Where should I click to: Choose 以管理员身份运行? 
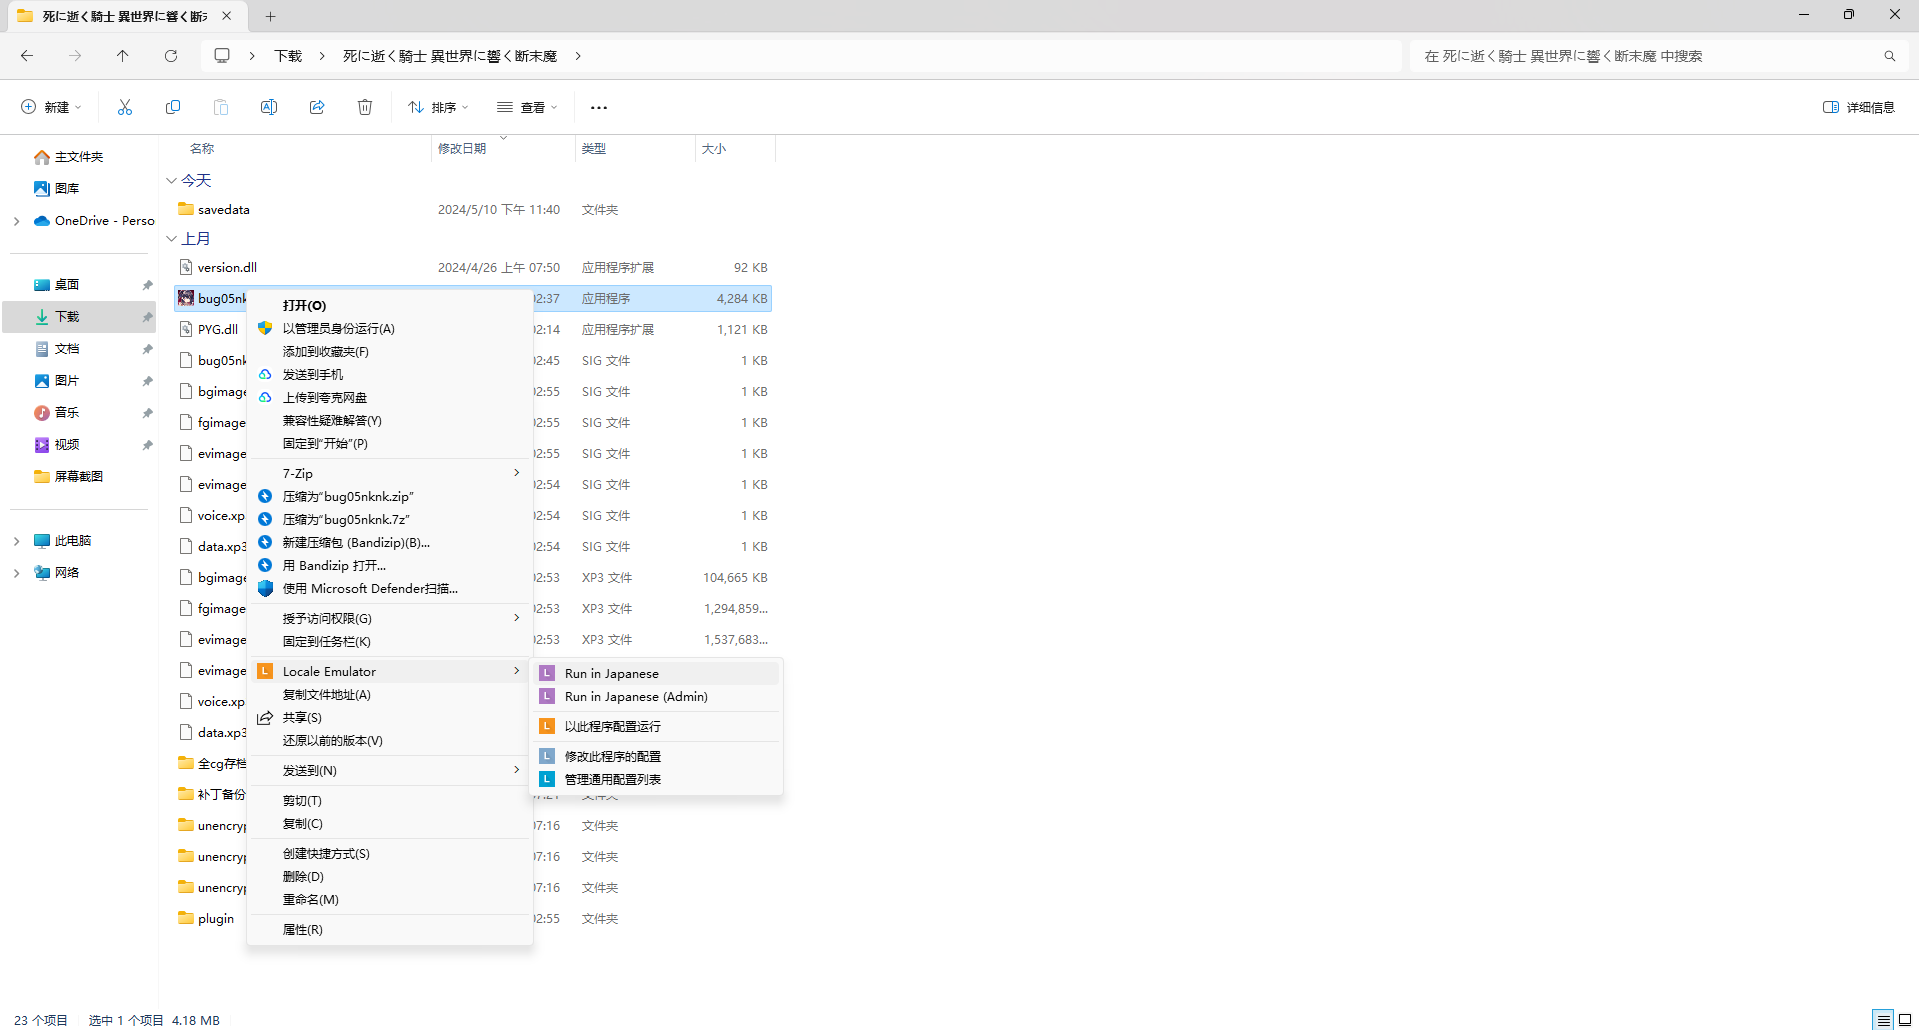[389, 328]
